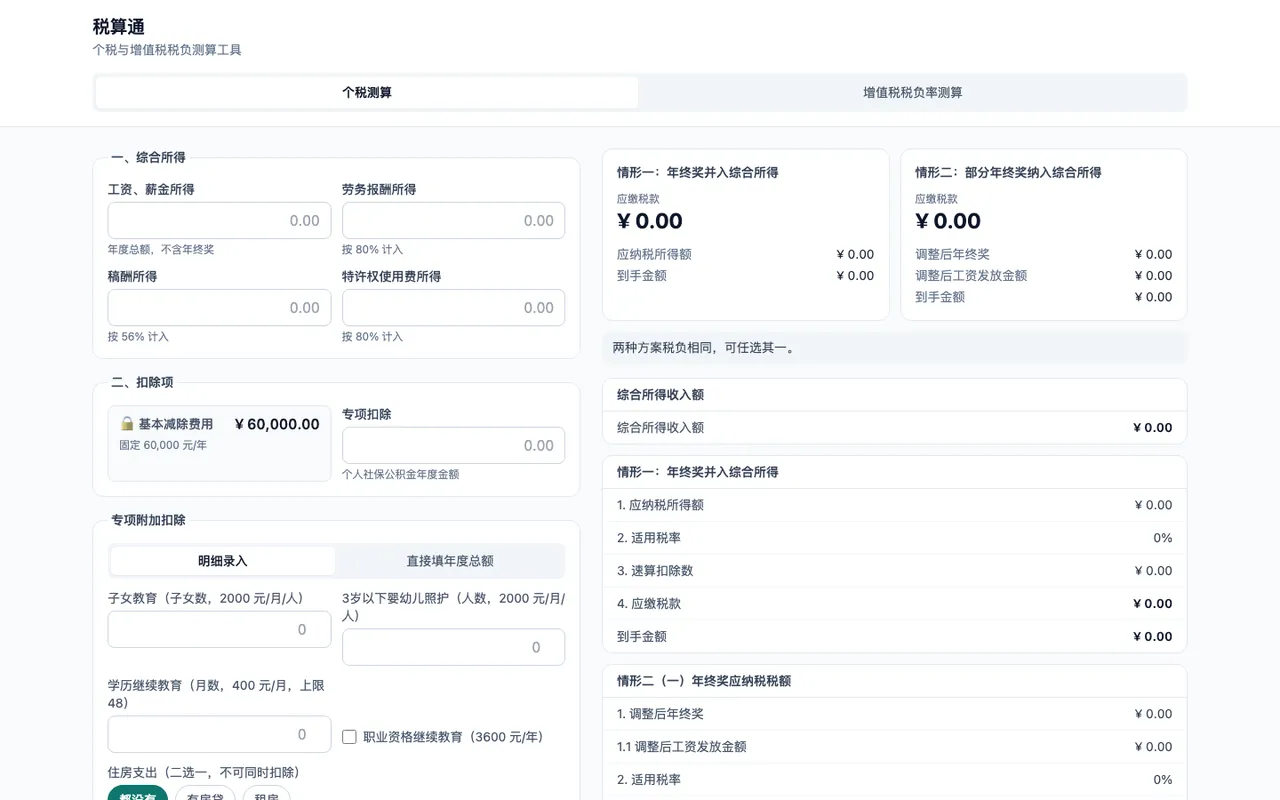Click the 1.1 调整后工资发放金额 row
The image size is (1280, 800).
[895, 747]
